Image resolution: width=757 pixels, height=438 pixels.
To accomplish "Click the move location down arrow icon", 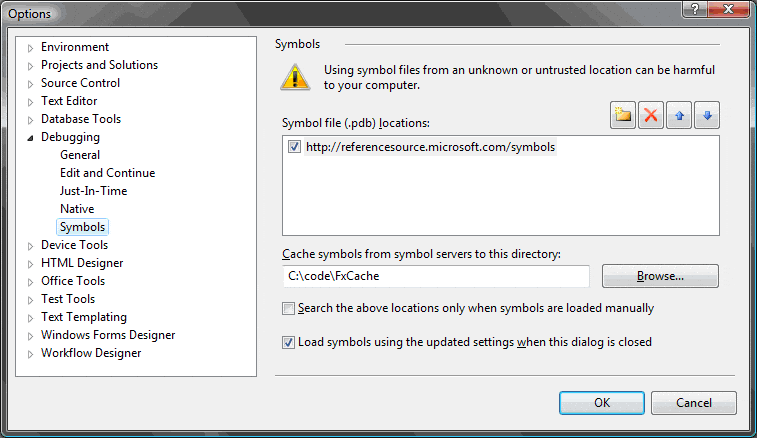I will (707, 115).
